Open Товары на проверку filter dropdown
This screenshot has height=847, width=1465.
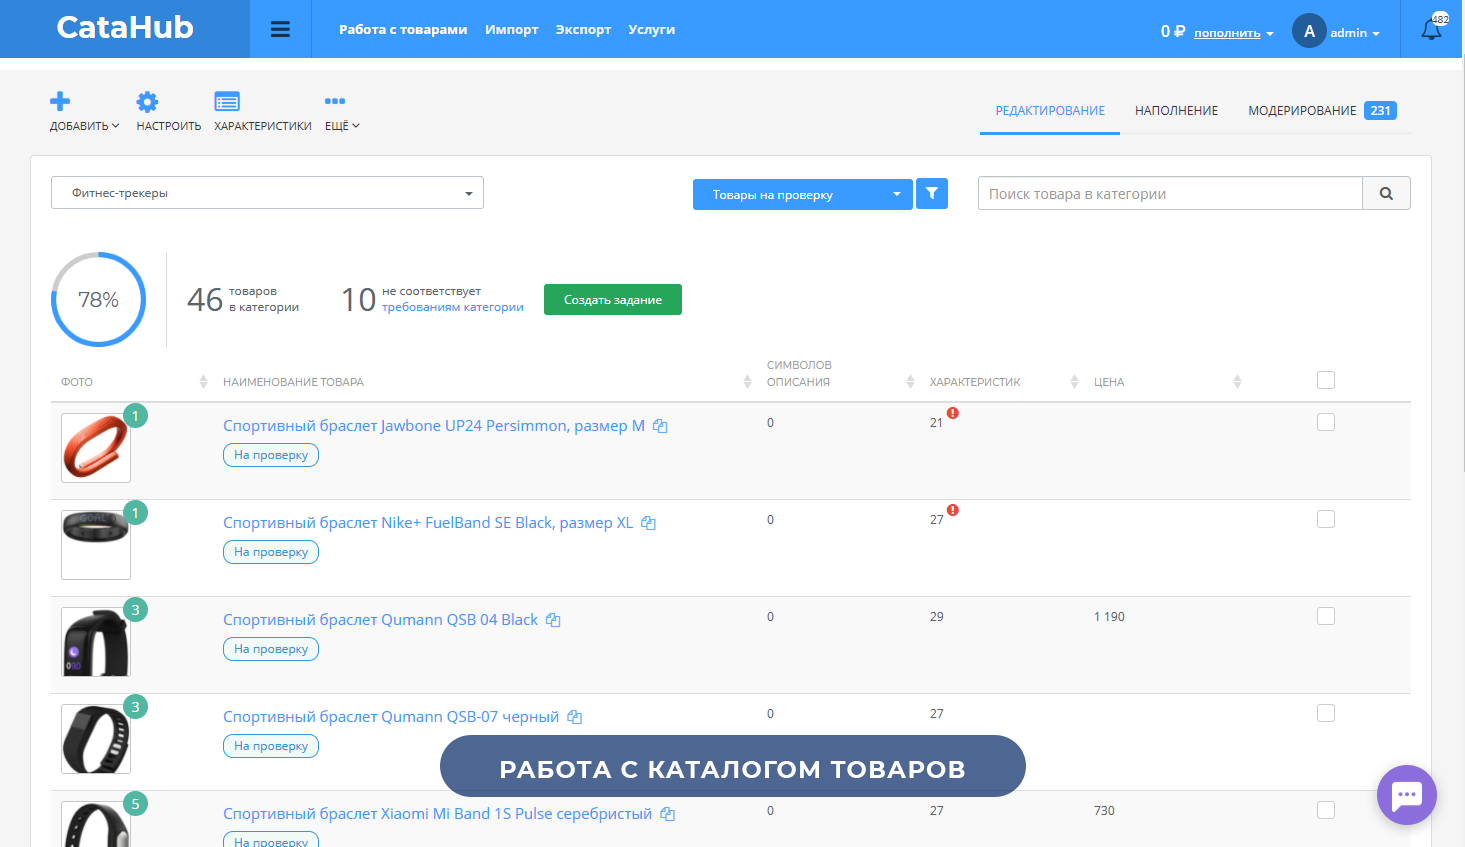click(802, 194)
